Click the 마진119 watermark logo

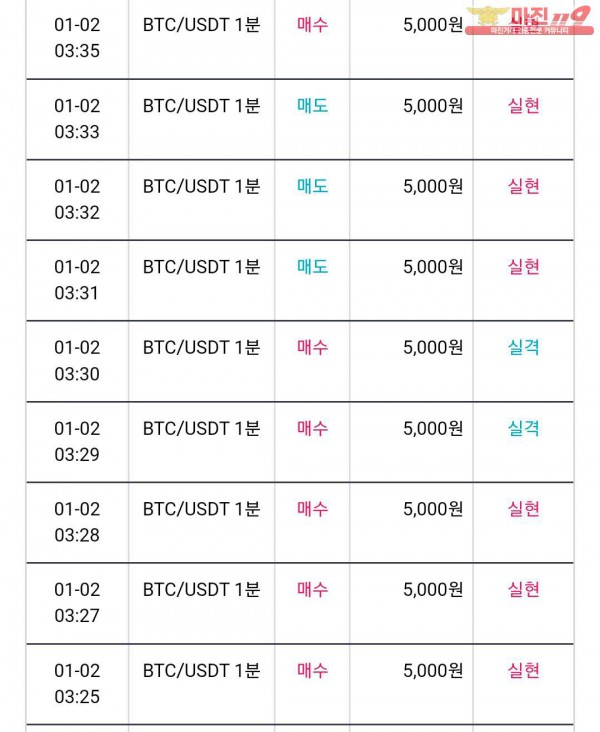tap(529, 21)
